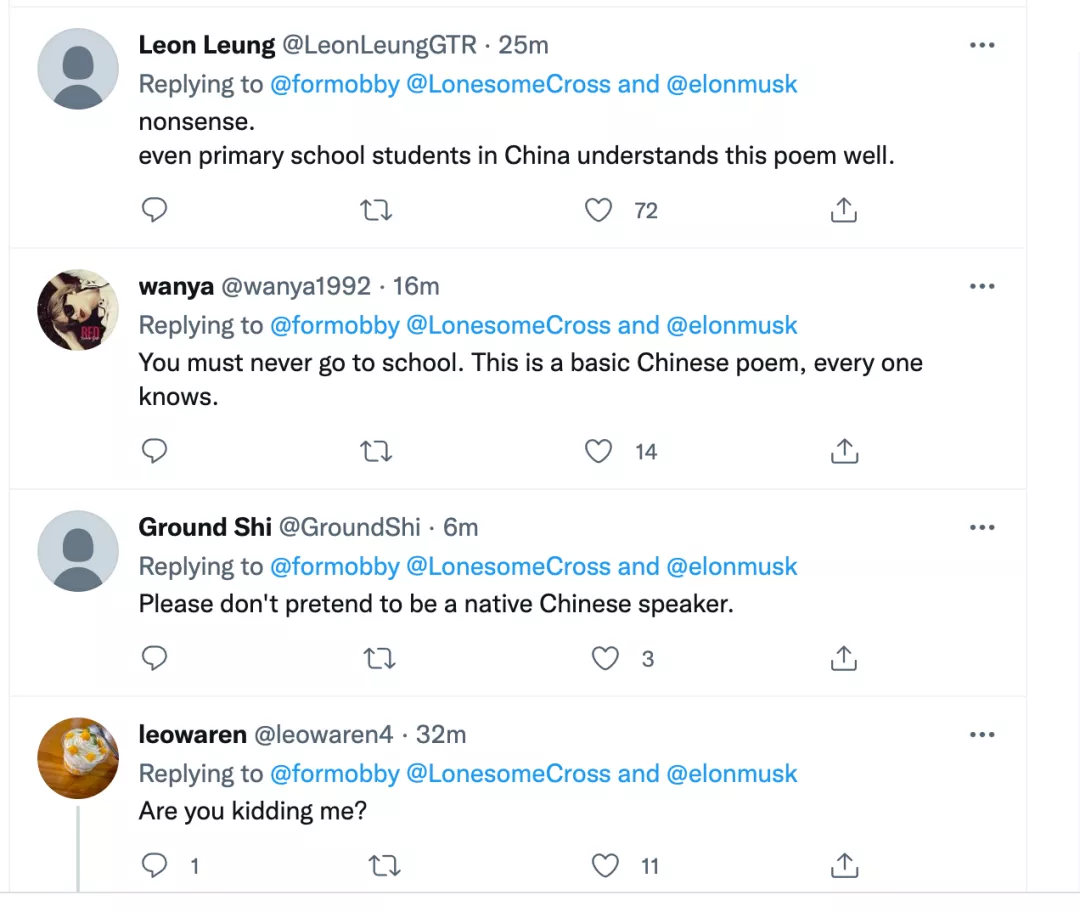
Task: Open more options on wanya's tweet
Action: pos(982,286)
